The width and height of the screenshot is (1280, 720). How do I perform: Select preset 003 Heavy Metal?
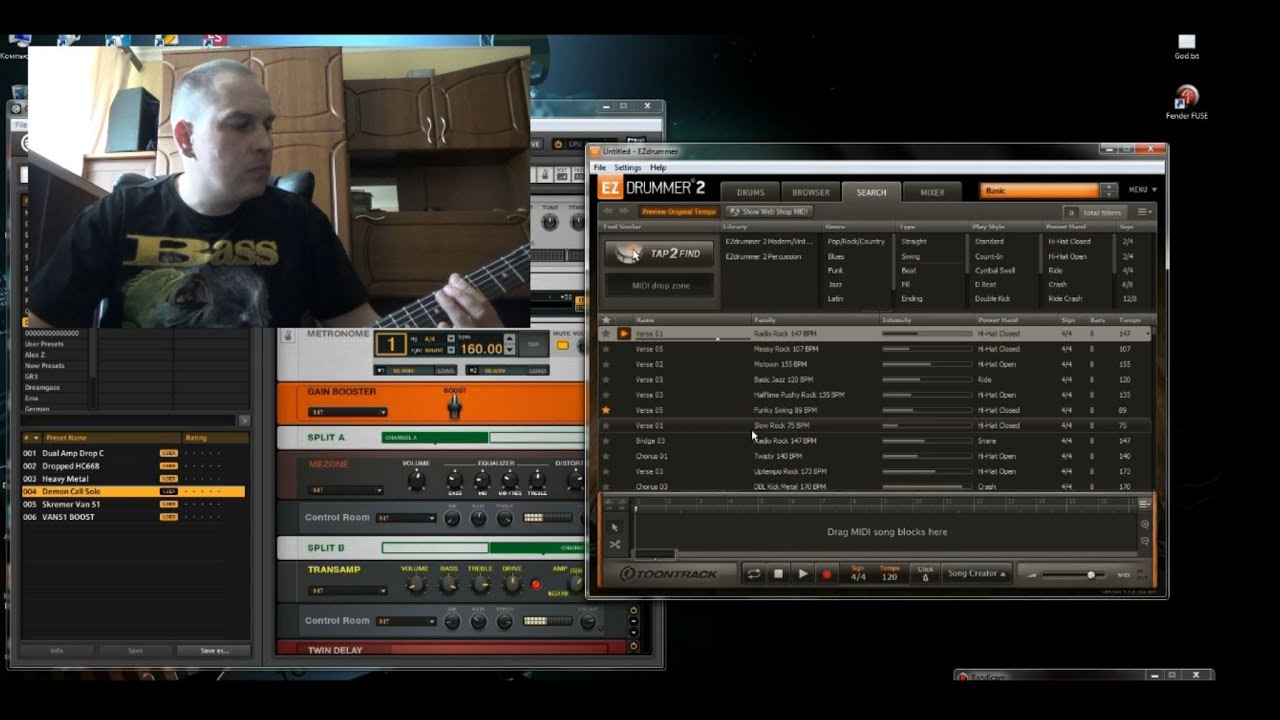[x=133, y=479]
